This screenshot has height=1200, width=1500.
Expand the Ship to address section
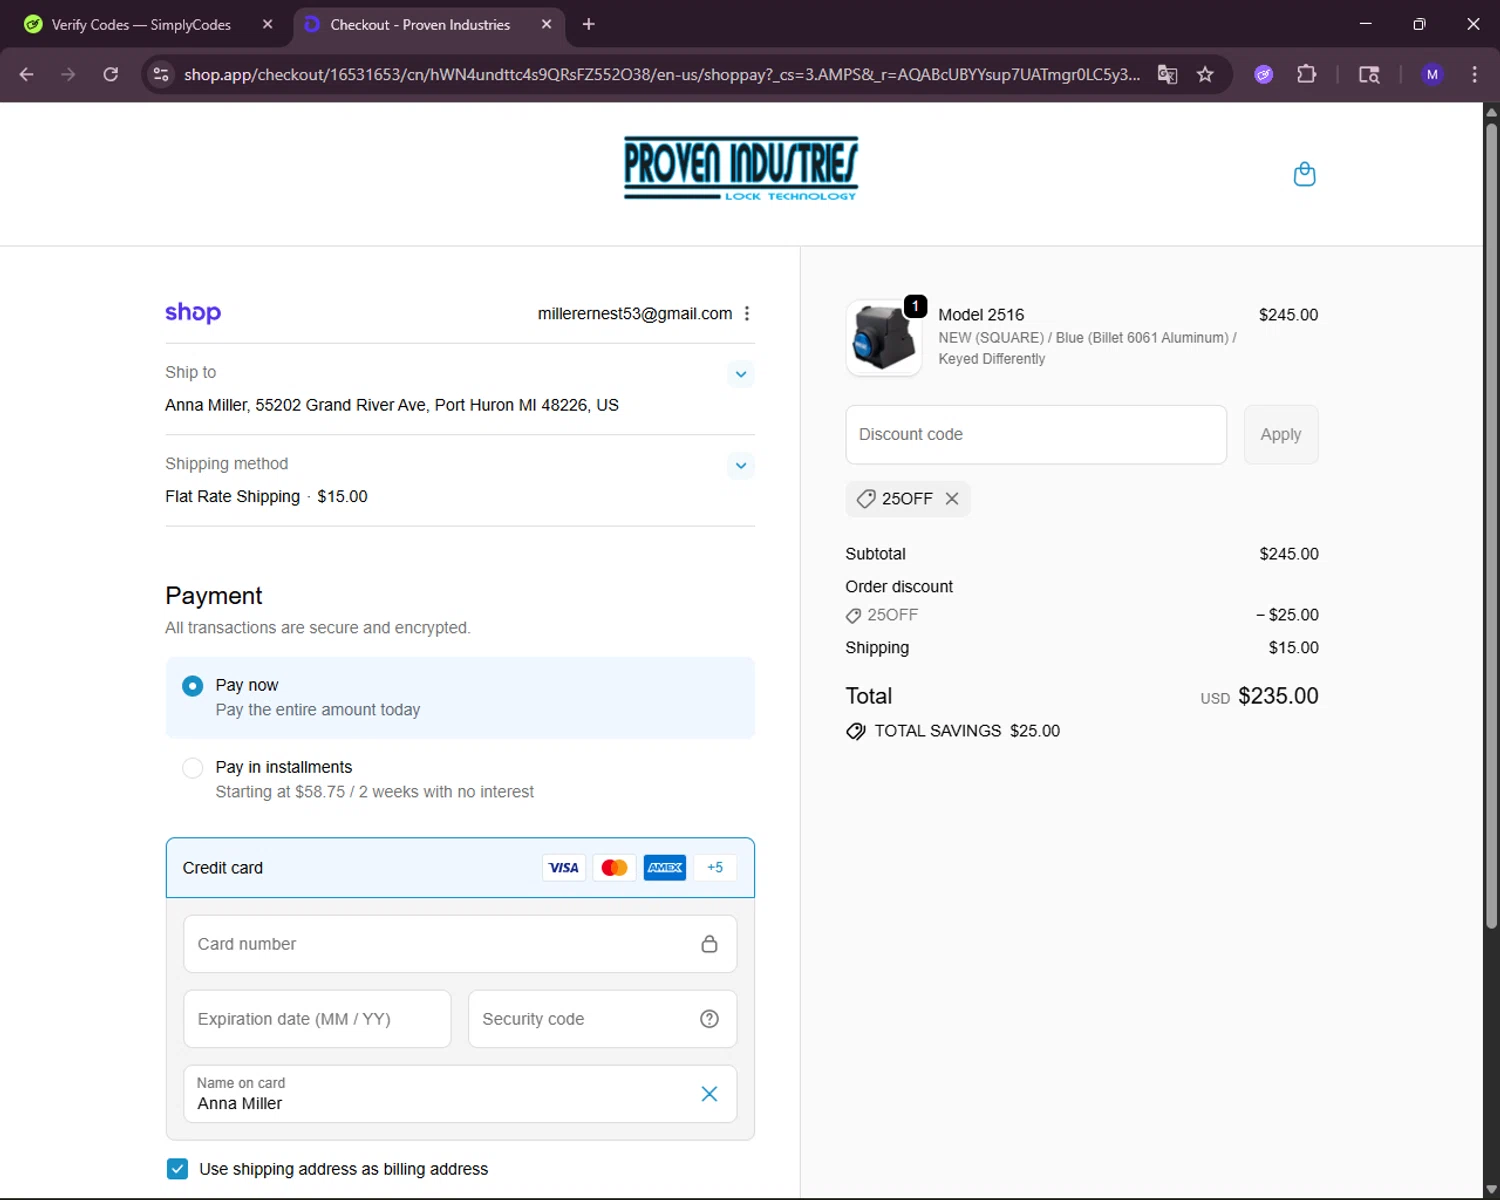coord(741,374)
